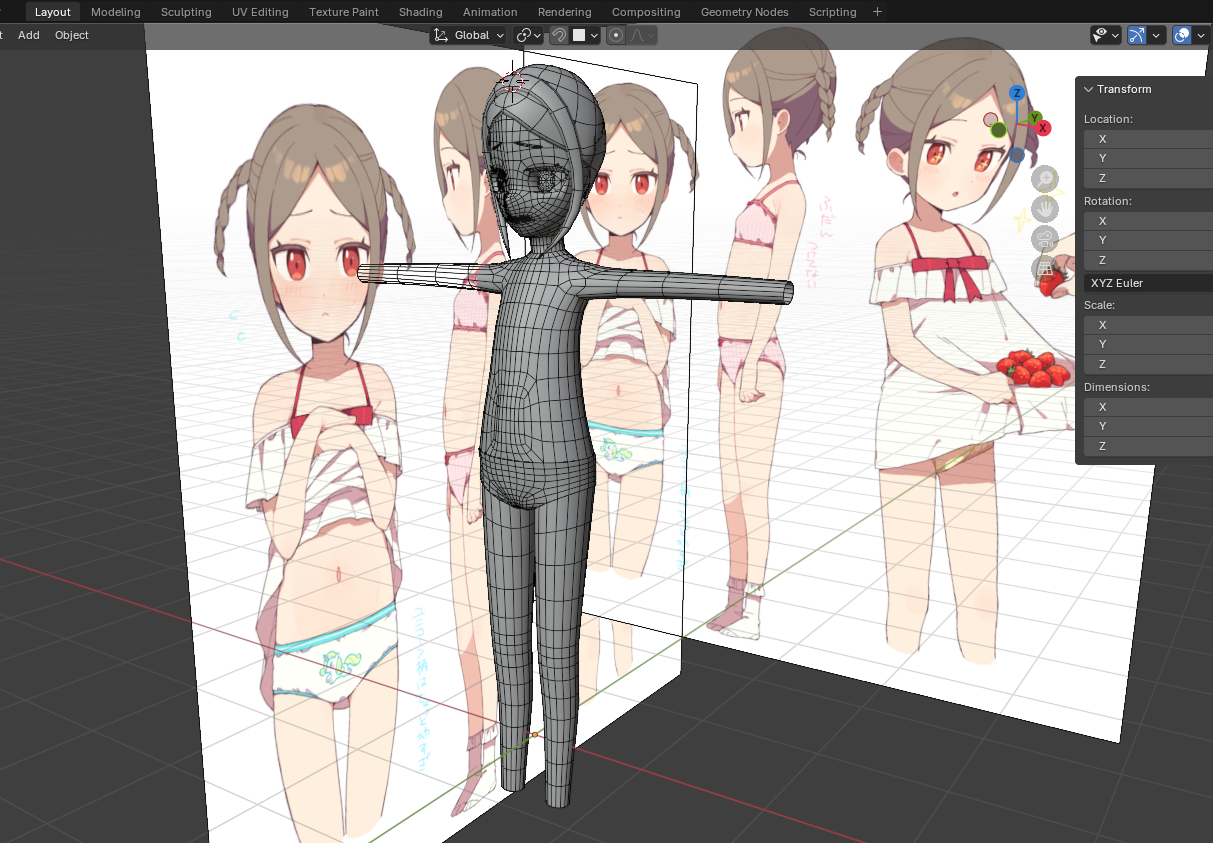Click the Scale X field
Screen dimensions: 1213x843
coord(1148,325)
